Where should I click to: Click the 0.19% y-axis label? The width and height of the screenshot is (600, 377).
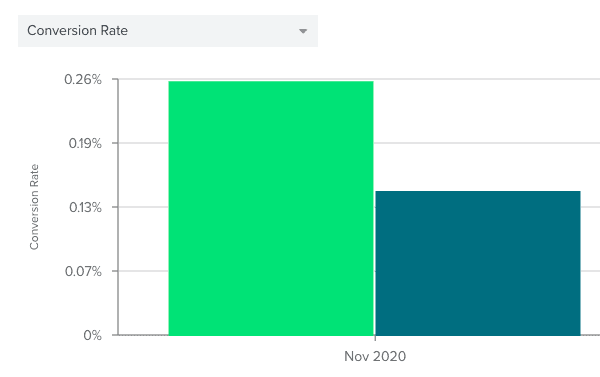click(x=85, y=143)
